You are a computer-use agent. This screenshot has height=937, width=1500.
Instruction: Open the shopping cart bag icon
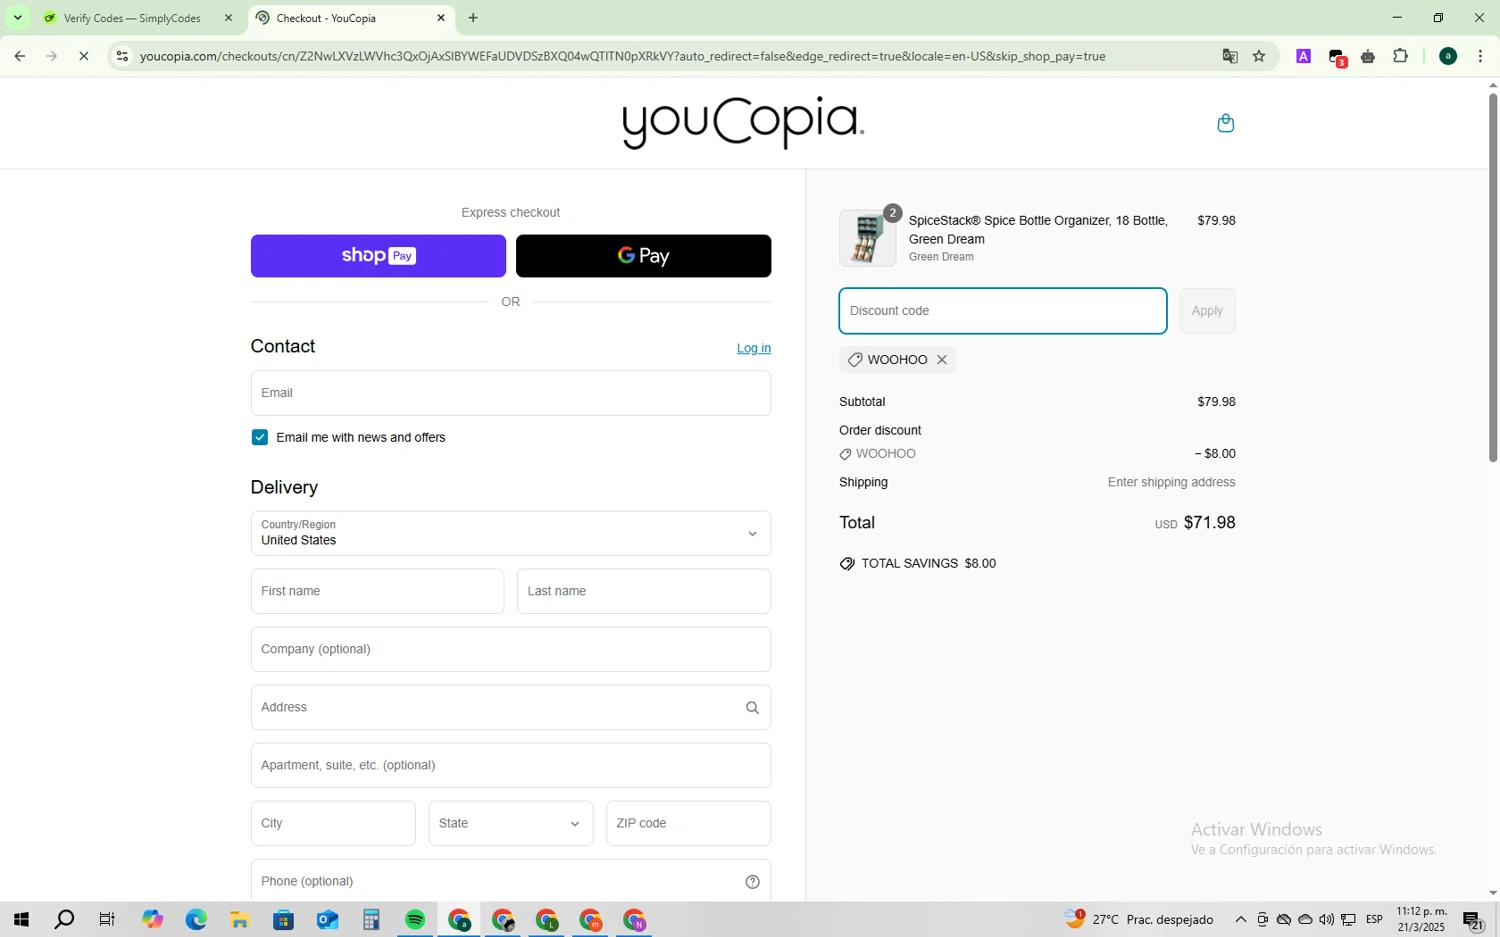1225,123
